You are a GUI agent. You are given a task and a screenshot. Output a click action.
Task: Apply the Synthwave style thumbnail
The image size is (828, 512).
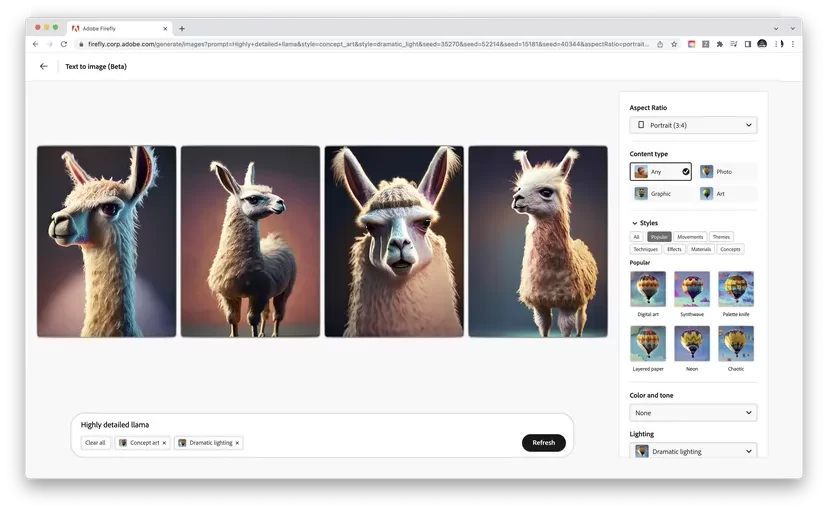pos(692,289)
